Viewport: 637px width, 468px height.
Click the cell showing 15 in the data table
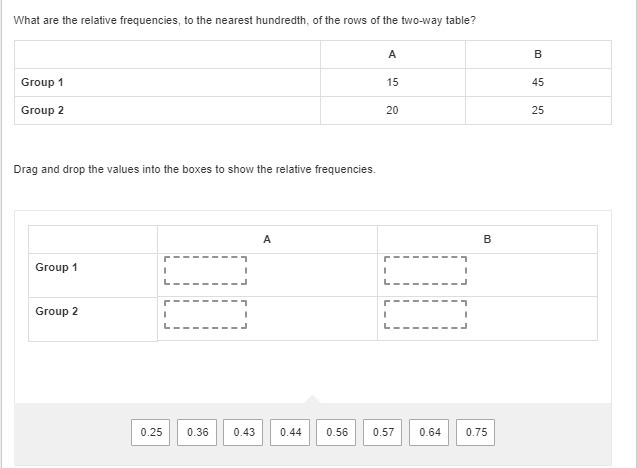392,82
